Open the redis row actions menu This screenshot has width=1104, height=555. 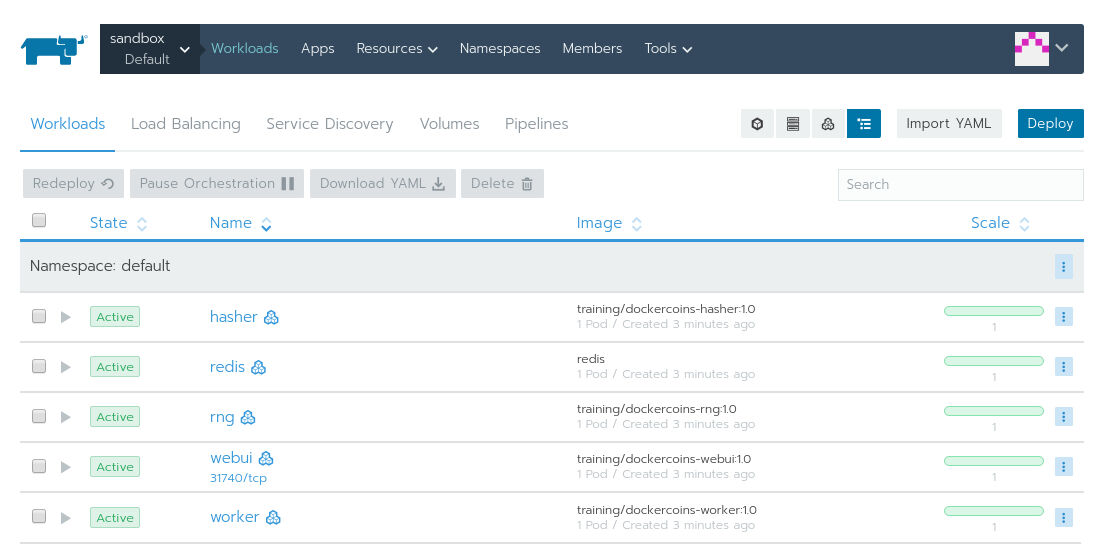click(x=1064, y=367)
